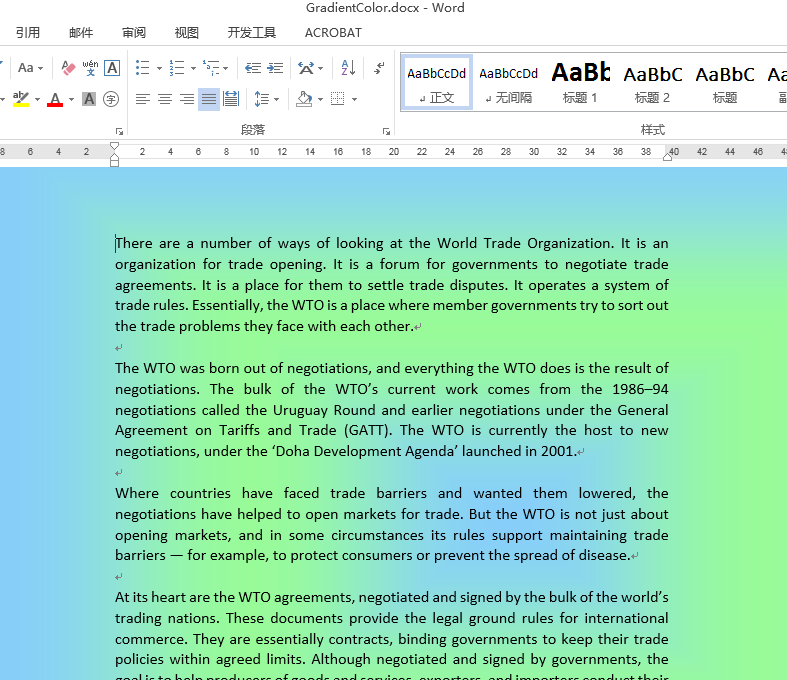The image size is (787, 680).
Task: Open the font dialog launcher
Action: coord(119,131)
